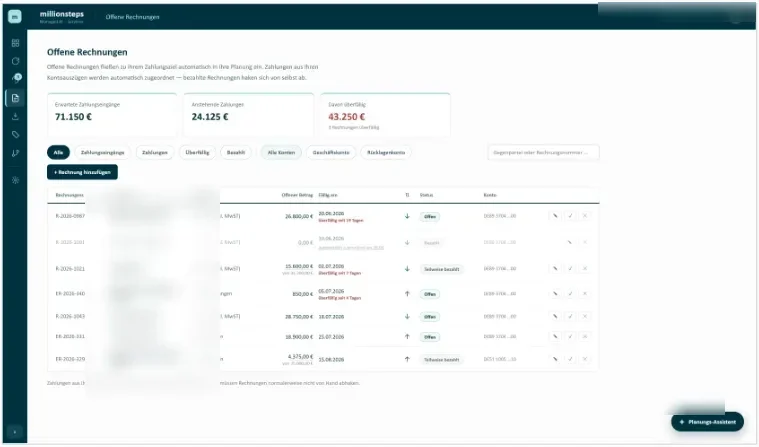Open the chat icon with notification badge
The image size is (759, 447).
[16, 79]
